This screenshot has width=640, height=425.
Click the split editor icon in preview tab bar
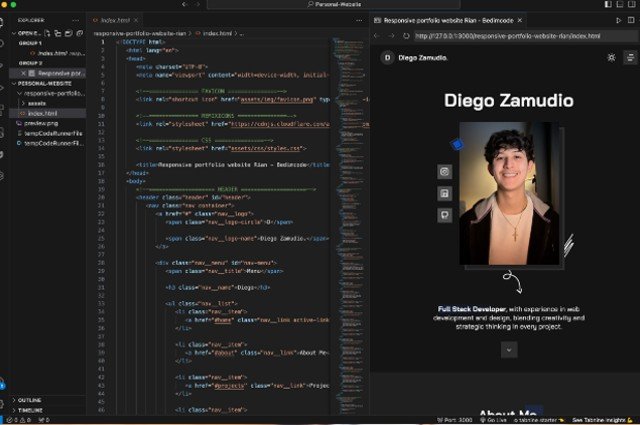pyautogui.click(x=631, y=20)
